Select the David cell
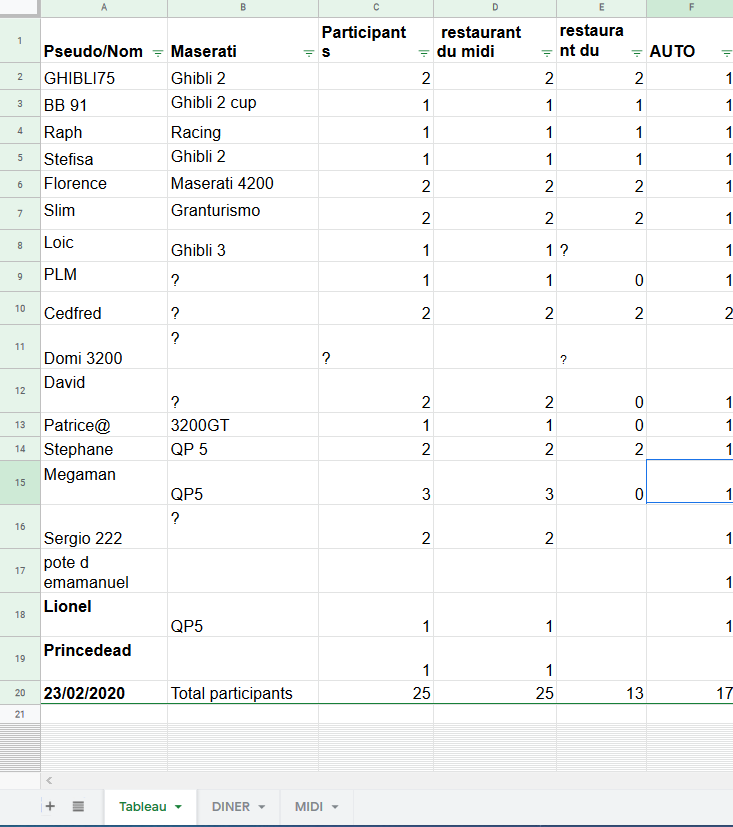The image size is (733, 827). pyautogui.click(x=104, y=391)
